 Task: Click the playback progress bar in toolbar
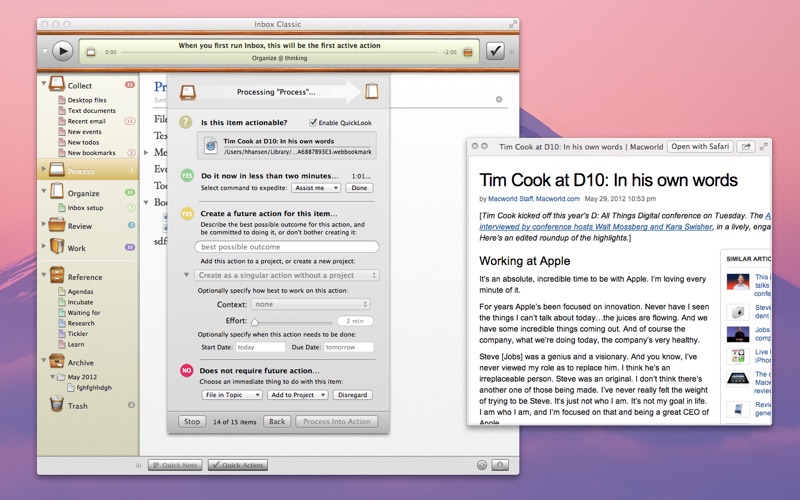[x=279, y=52]
